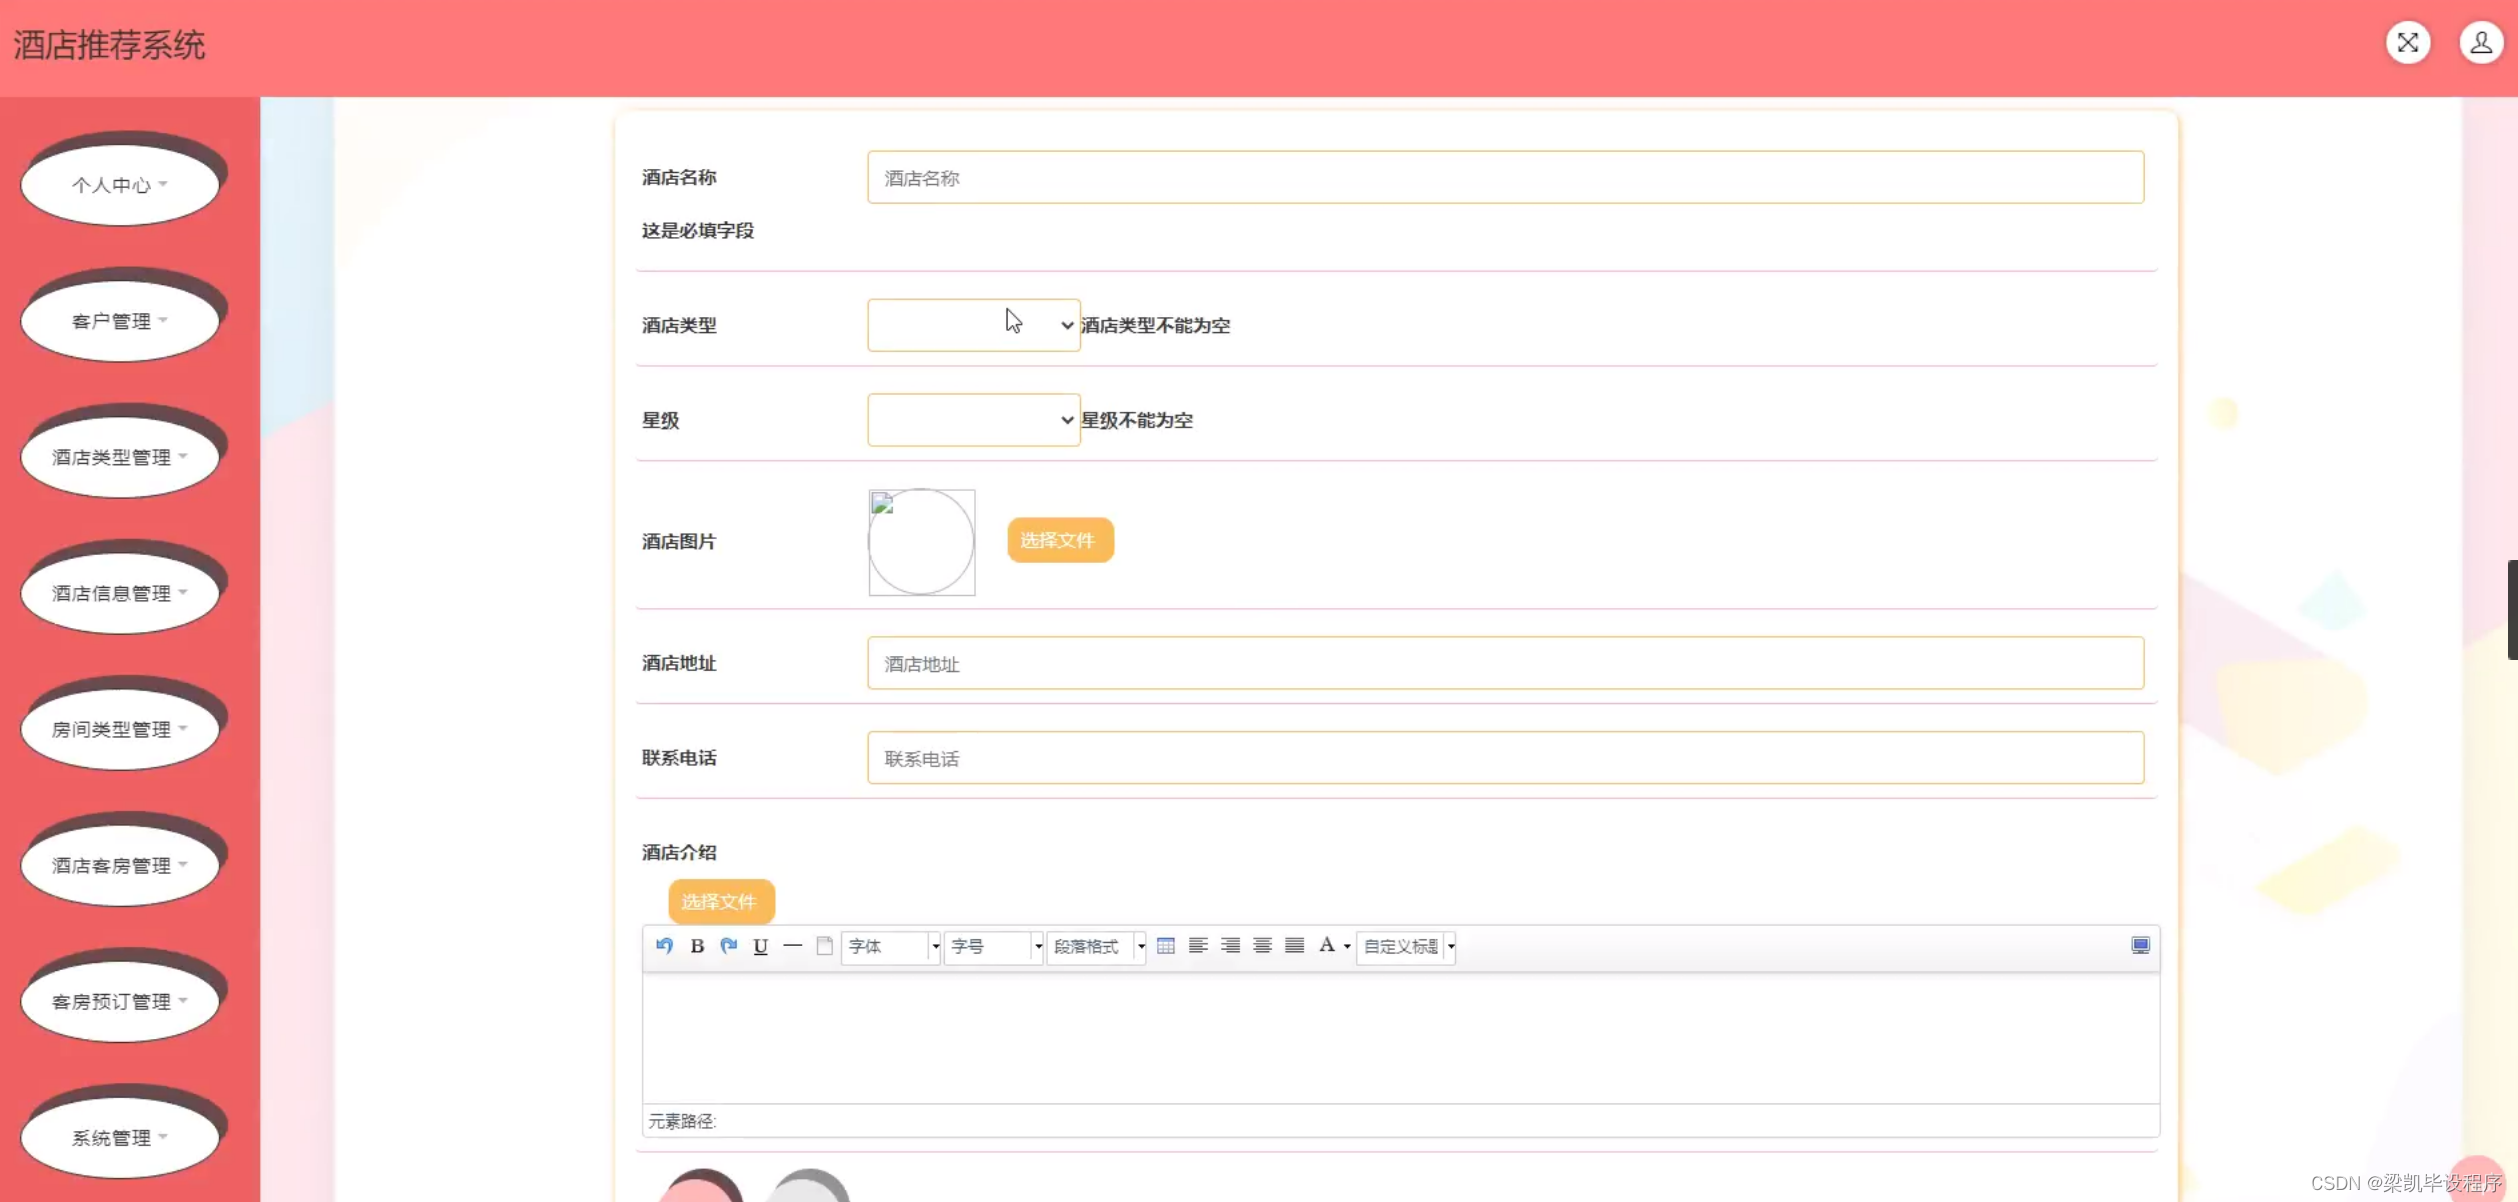Open the 酒店类型 dropdown

pyautogui.click(x=973, y=325)
